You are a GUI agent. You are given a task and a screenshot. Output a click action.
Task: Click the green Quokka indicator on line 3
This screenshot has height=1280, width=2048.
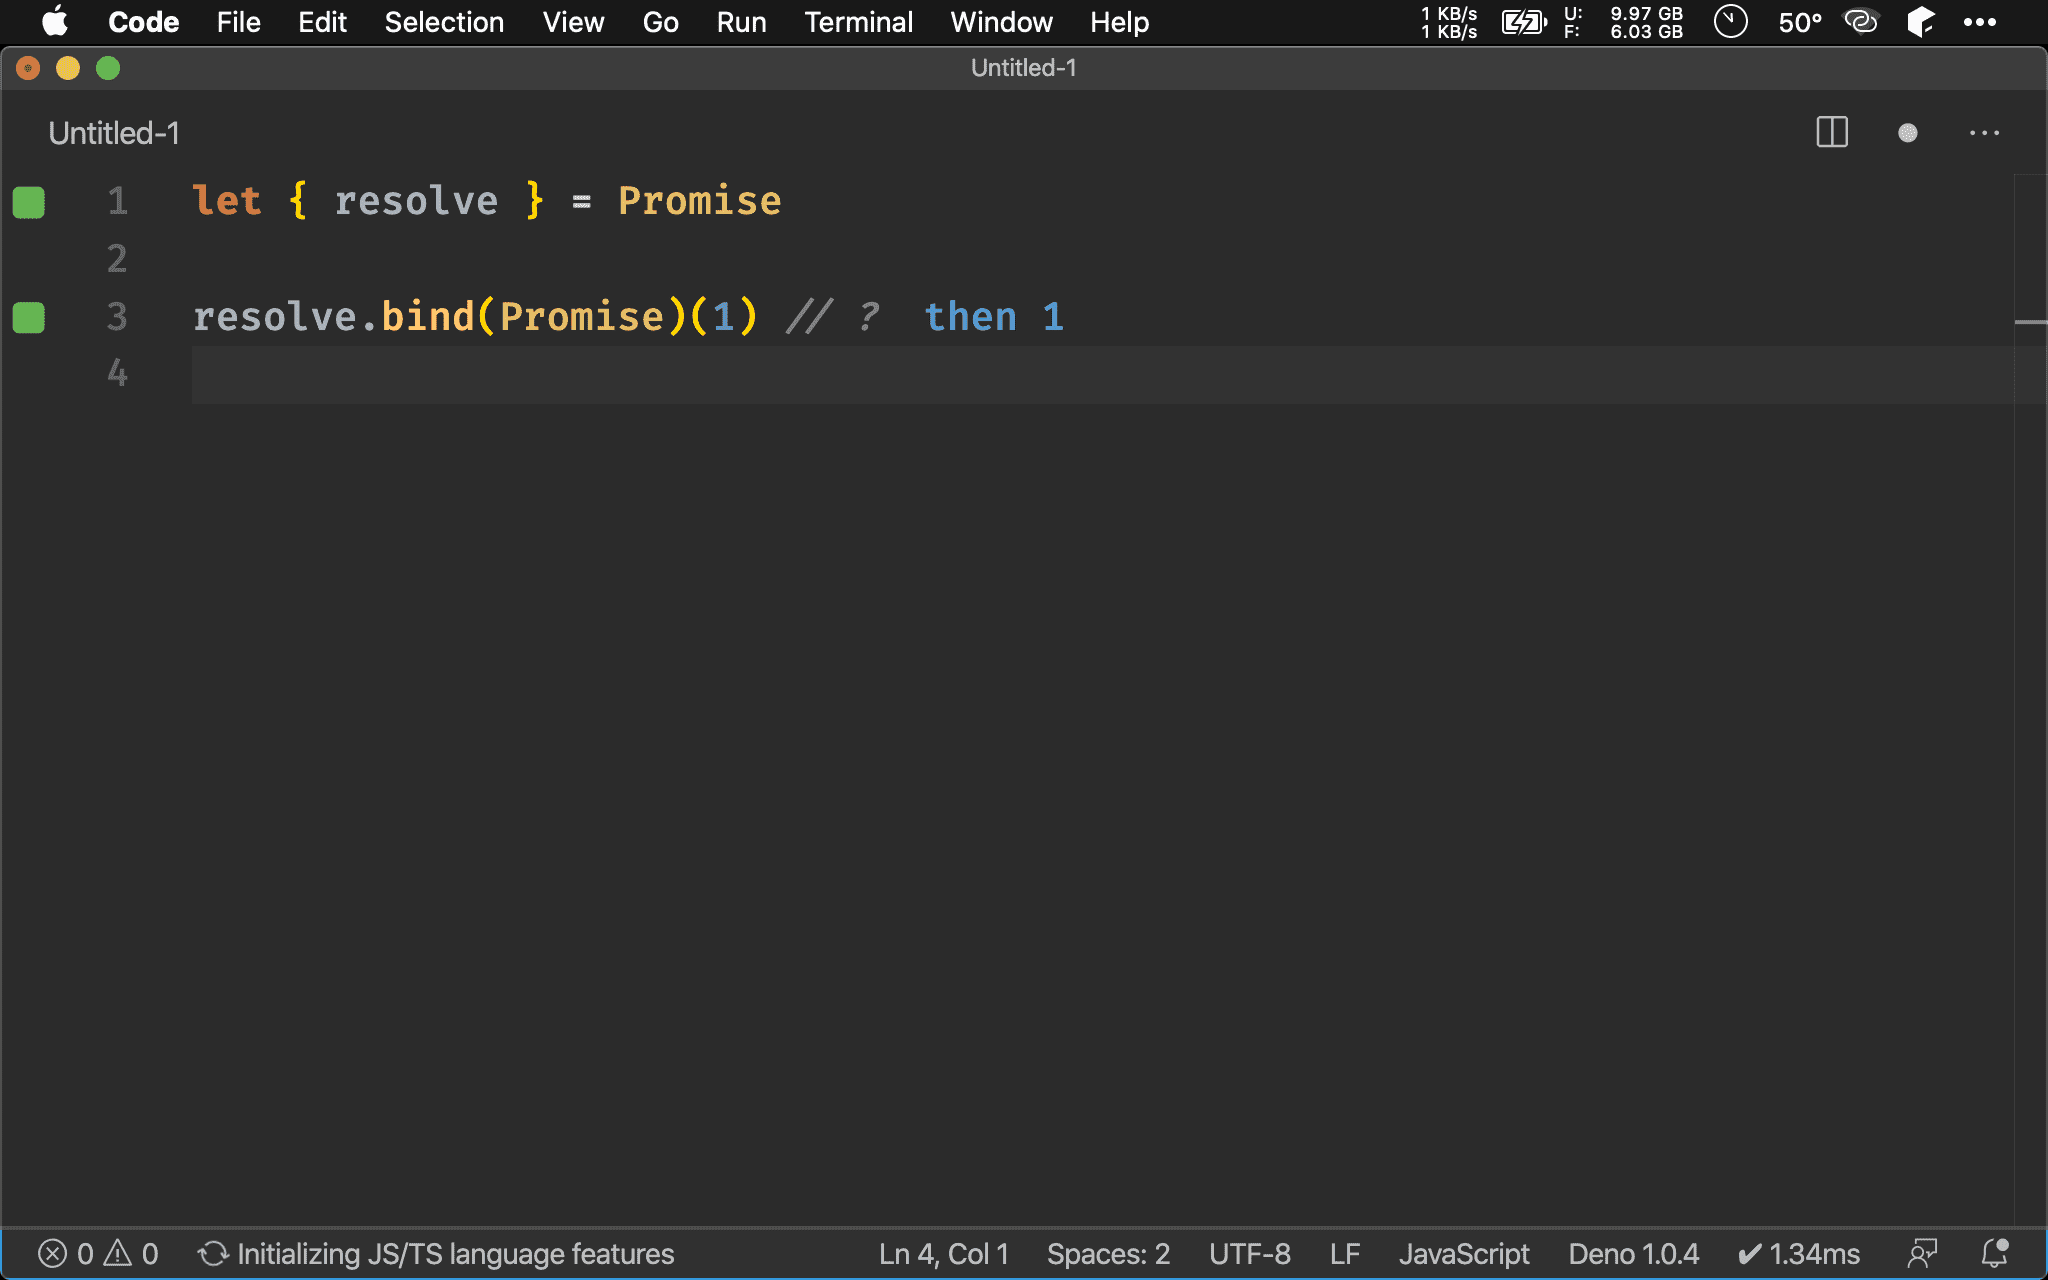coord(29,318)
